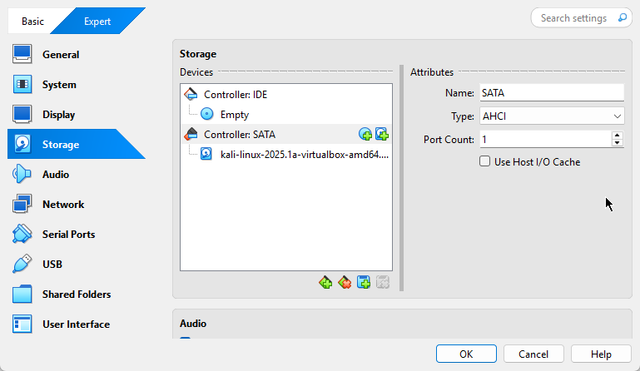The width and height of the screenshot is (640, 371).
Task: Open the General settings icon
Action: tap(22, 54)
